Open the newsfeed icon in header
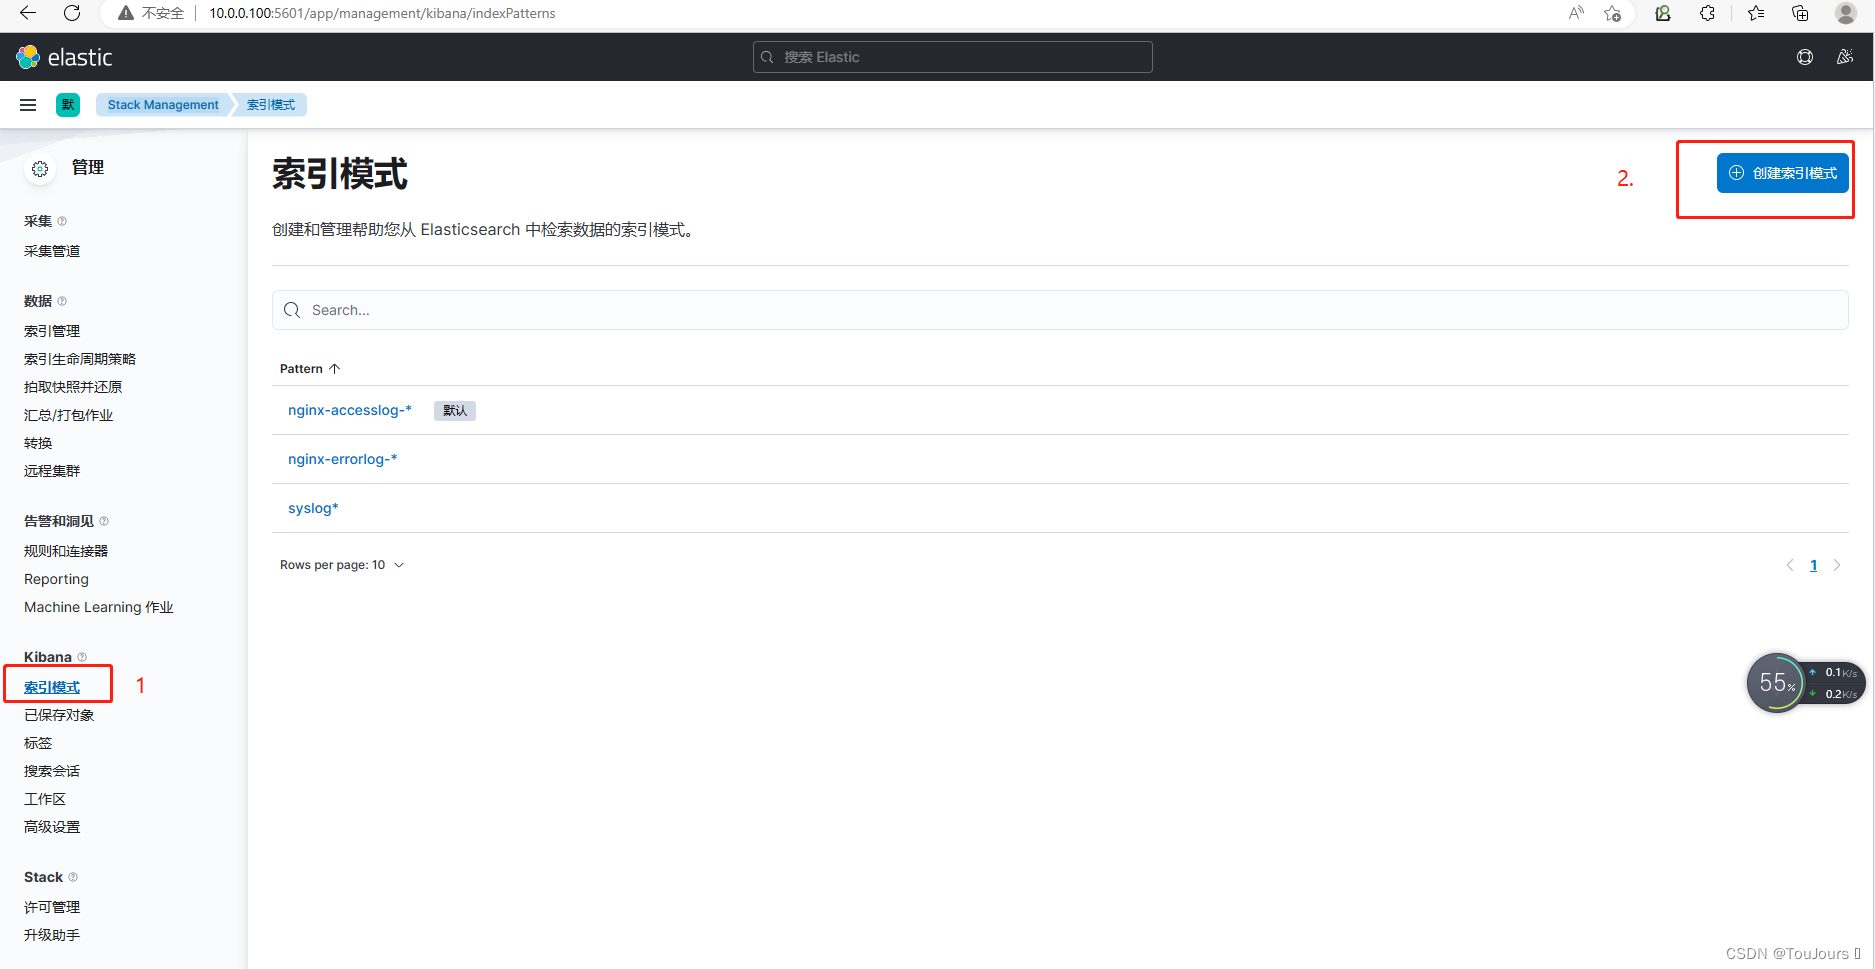This screenshot has height=969, width=1875. [1845, 57]
